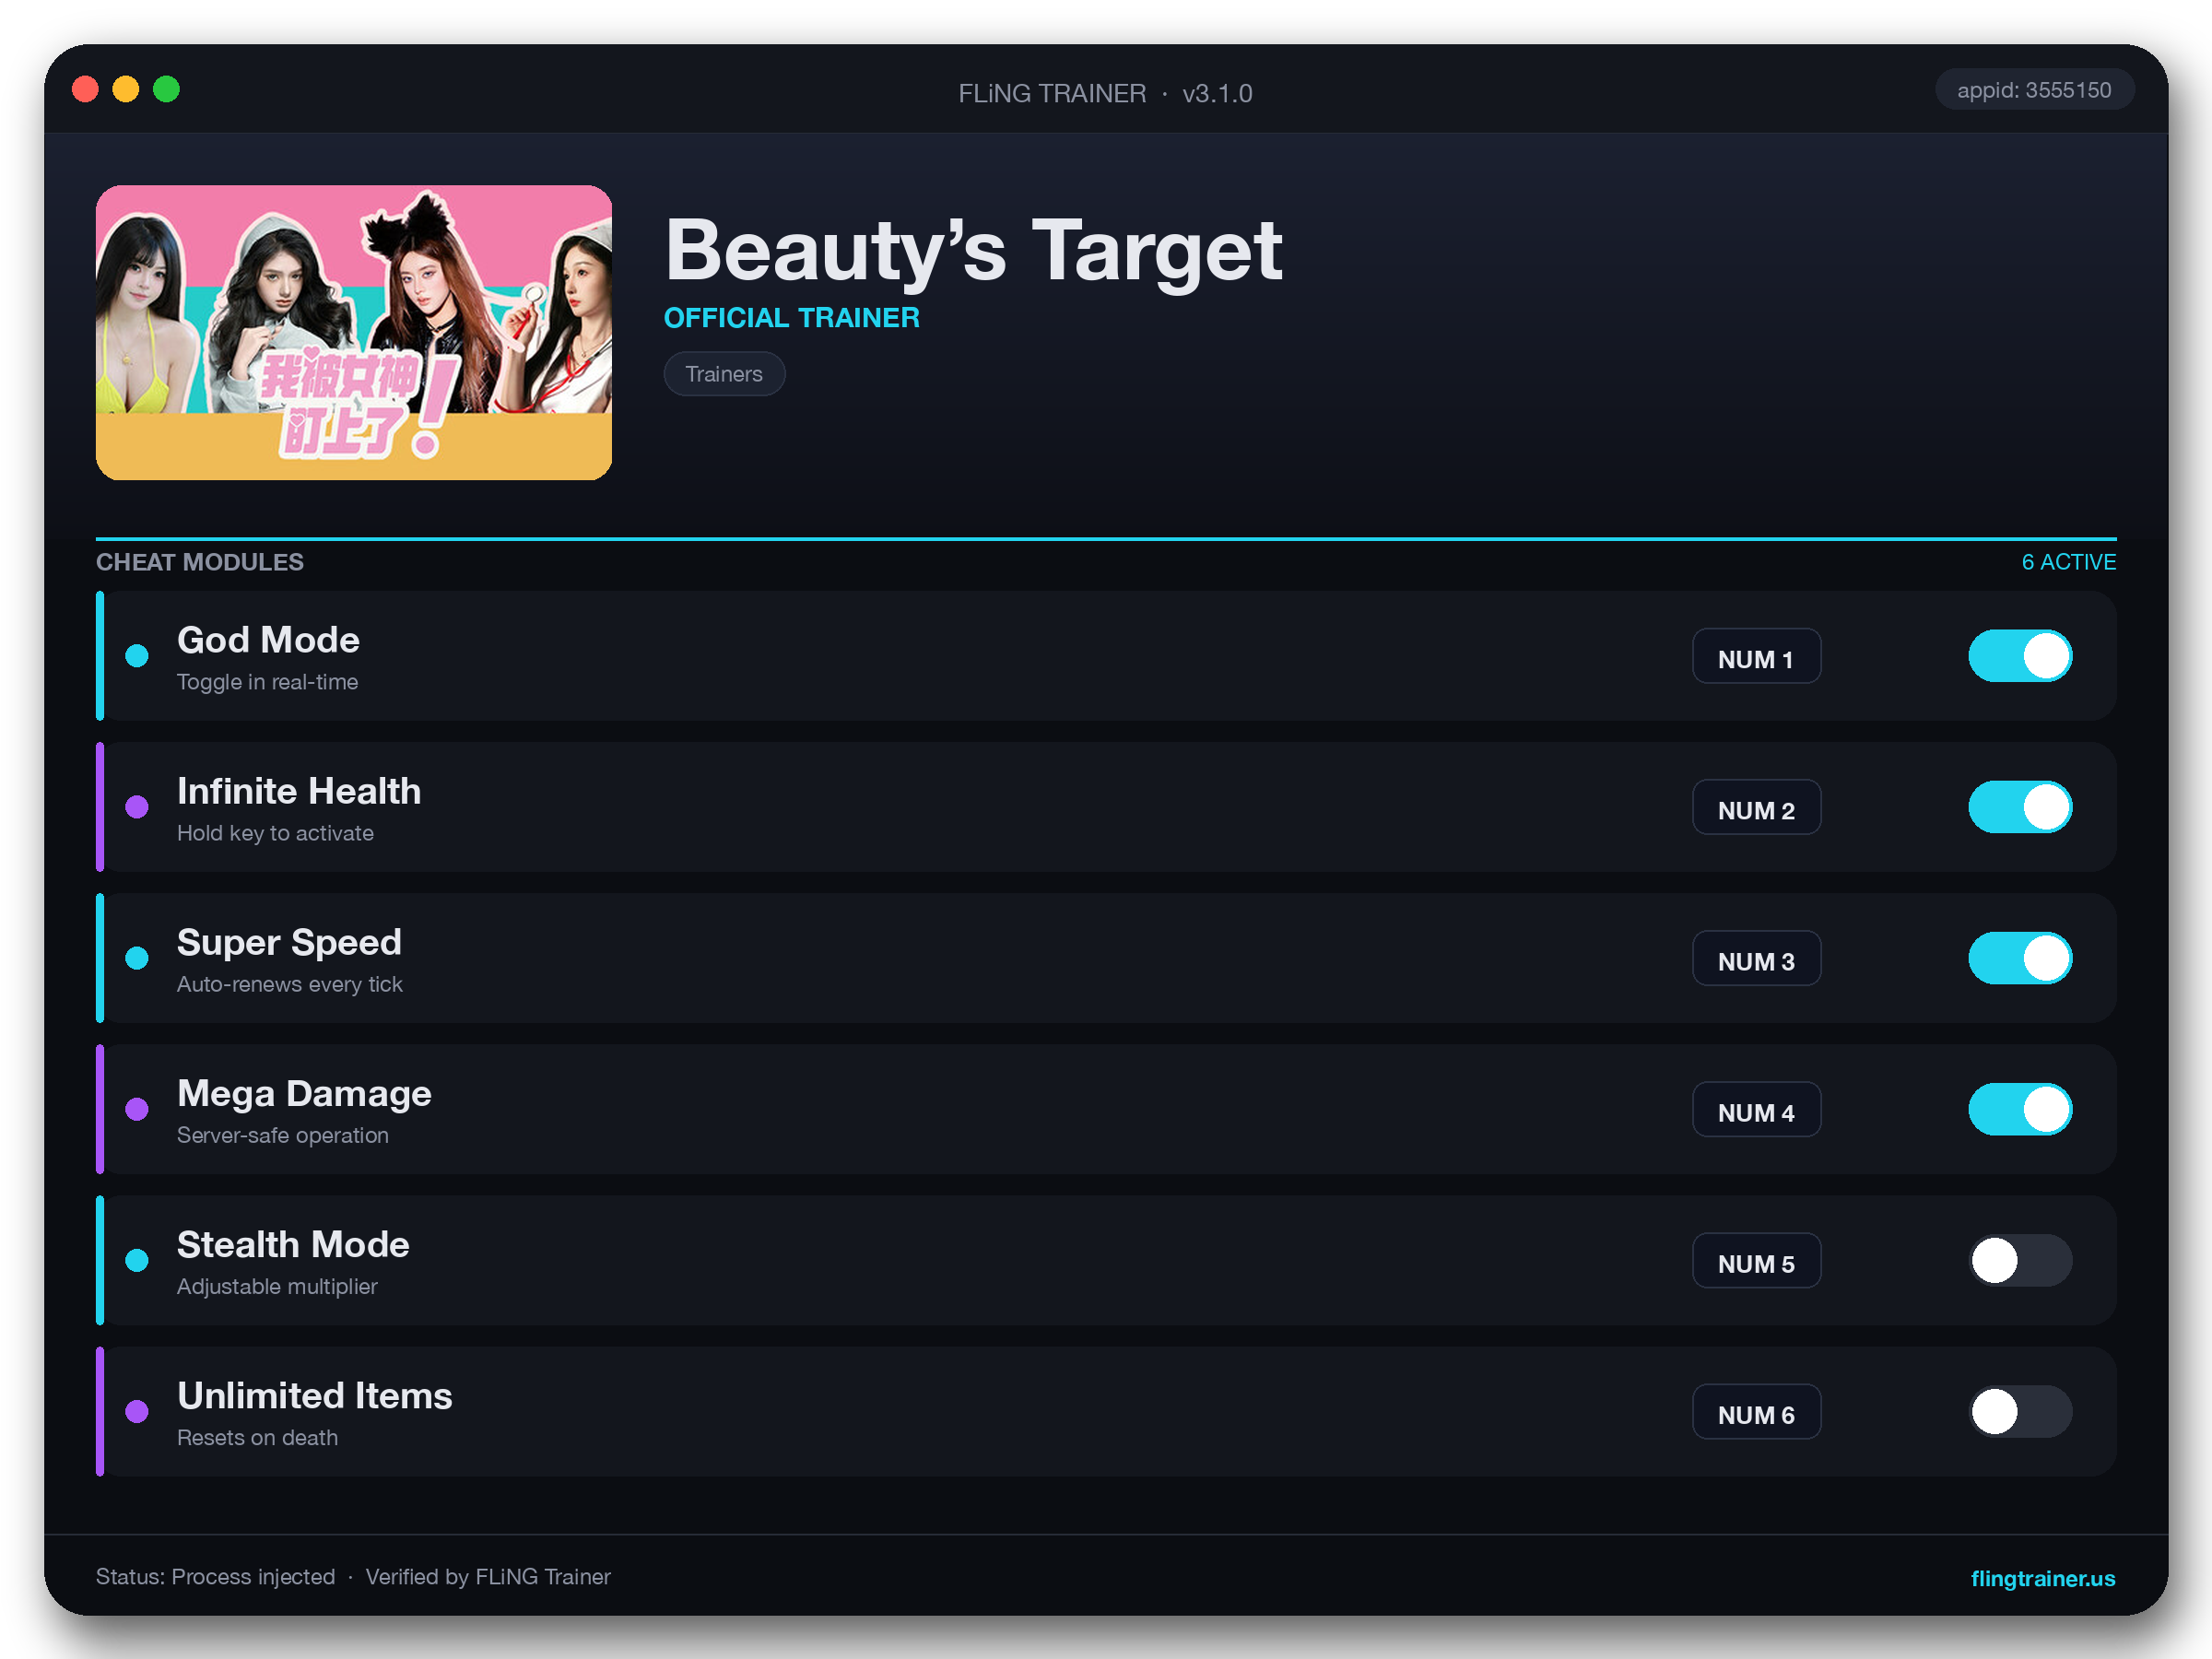Click "Auto-renews every tick" description
Screen dimensions: 2212x1659
click(x=290, y=984)
